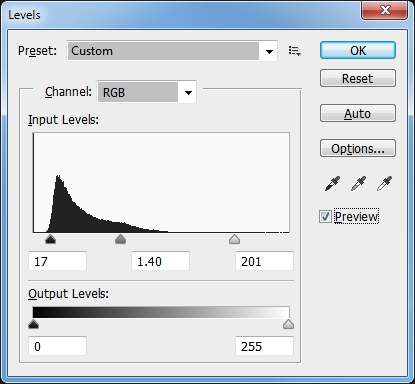This screenshot has width=415, height=384.
Task: Open the preset options menu icon
Action: click(295, 51)
